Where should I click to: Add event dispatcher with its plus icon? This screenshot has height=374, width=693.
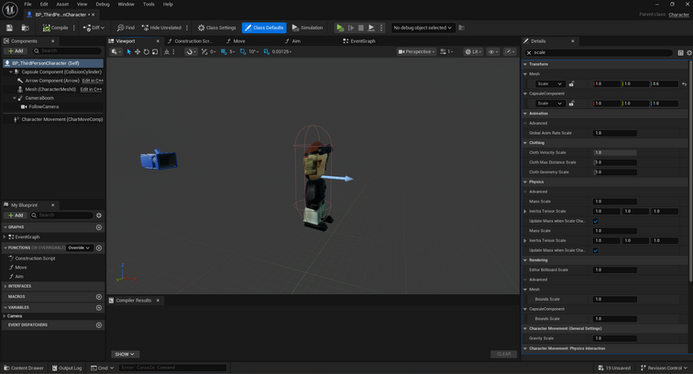click(99, 325)
